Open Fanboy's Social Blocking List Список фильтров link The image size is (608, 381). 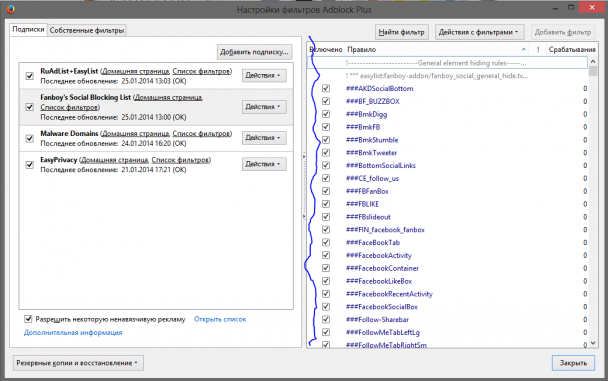tap(69, 107)
